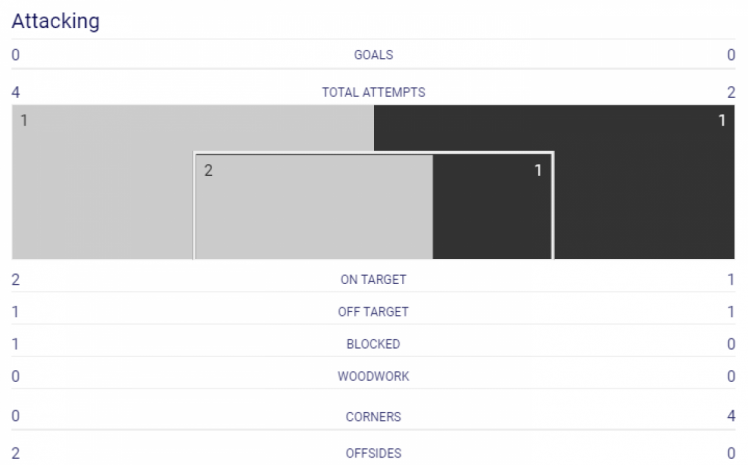748x465 pixels.
Task: Select the WOODWORK stat label
Action: tap(374, 376)
